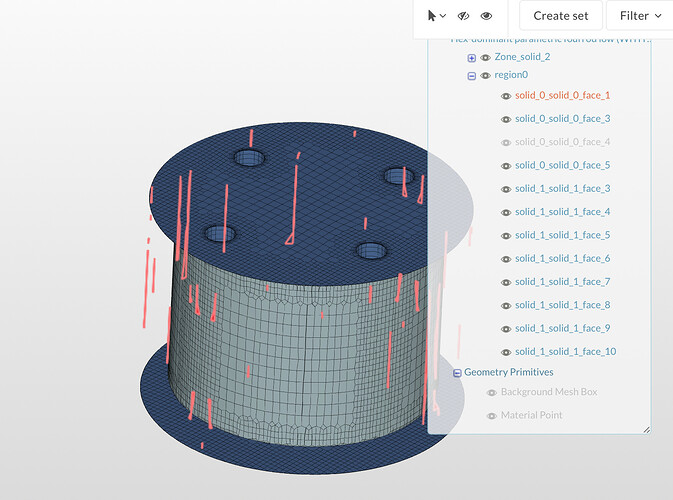Click the Create set button
Image resolution: width=673 pixels, height=500 pixels.
click(x=560, y=16)
